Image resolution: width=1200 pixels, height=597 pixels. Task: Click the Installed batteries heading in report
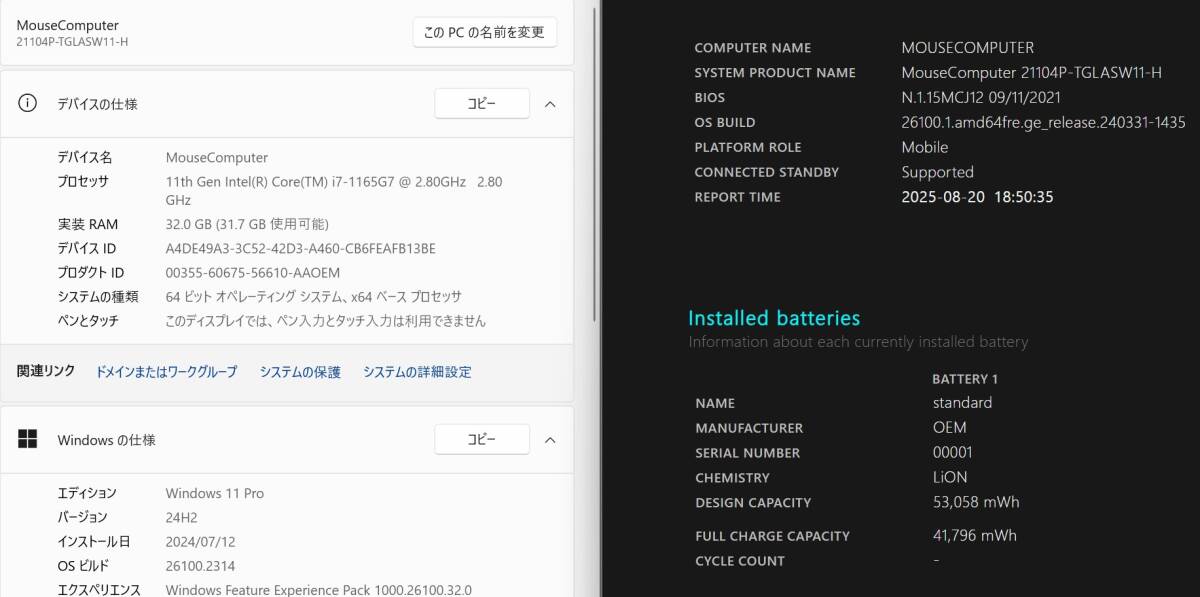[774, 318]
